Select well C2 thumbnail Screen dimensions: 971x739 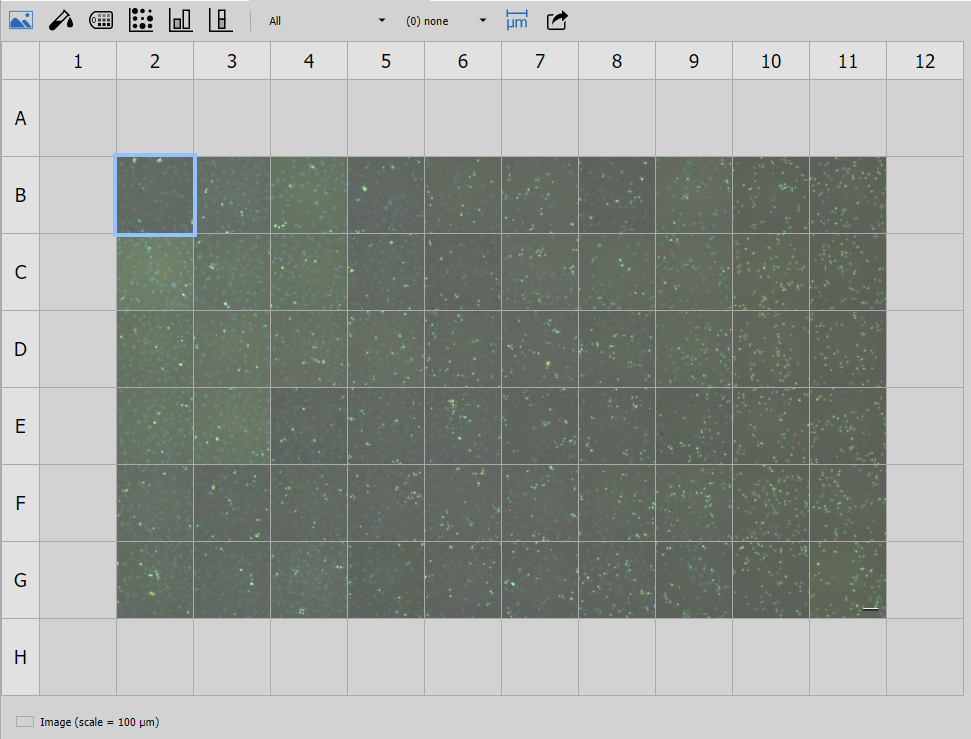click(155, 272)
